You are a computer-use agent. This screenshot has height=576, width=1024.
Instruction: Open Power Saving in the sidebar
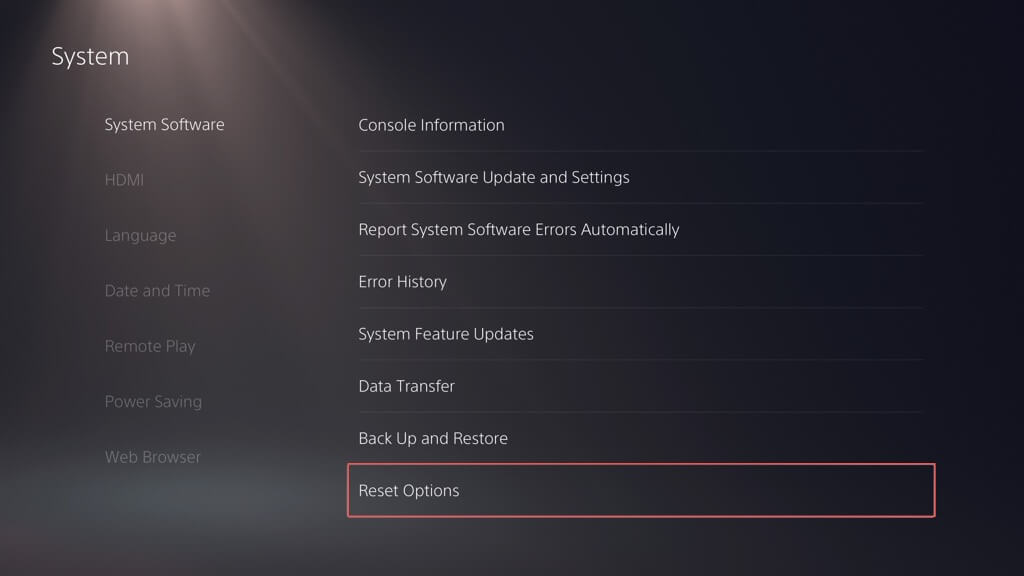[153, 402]
